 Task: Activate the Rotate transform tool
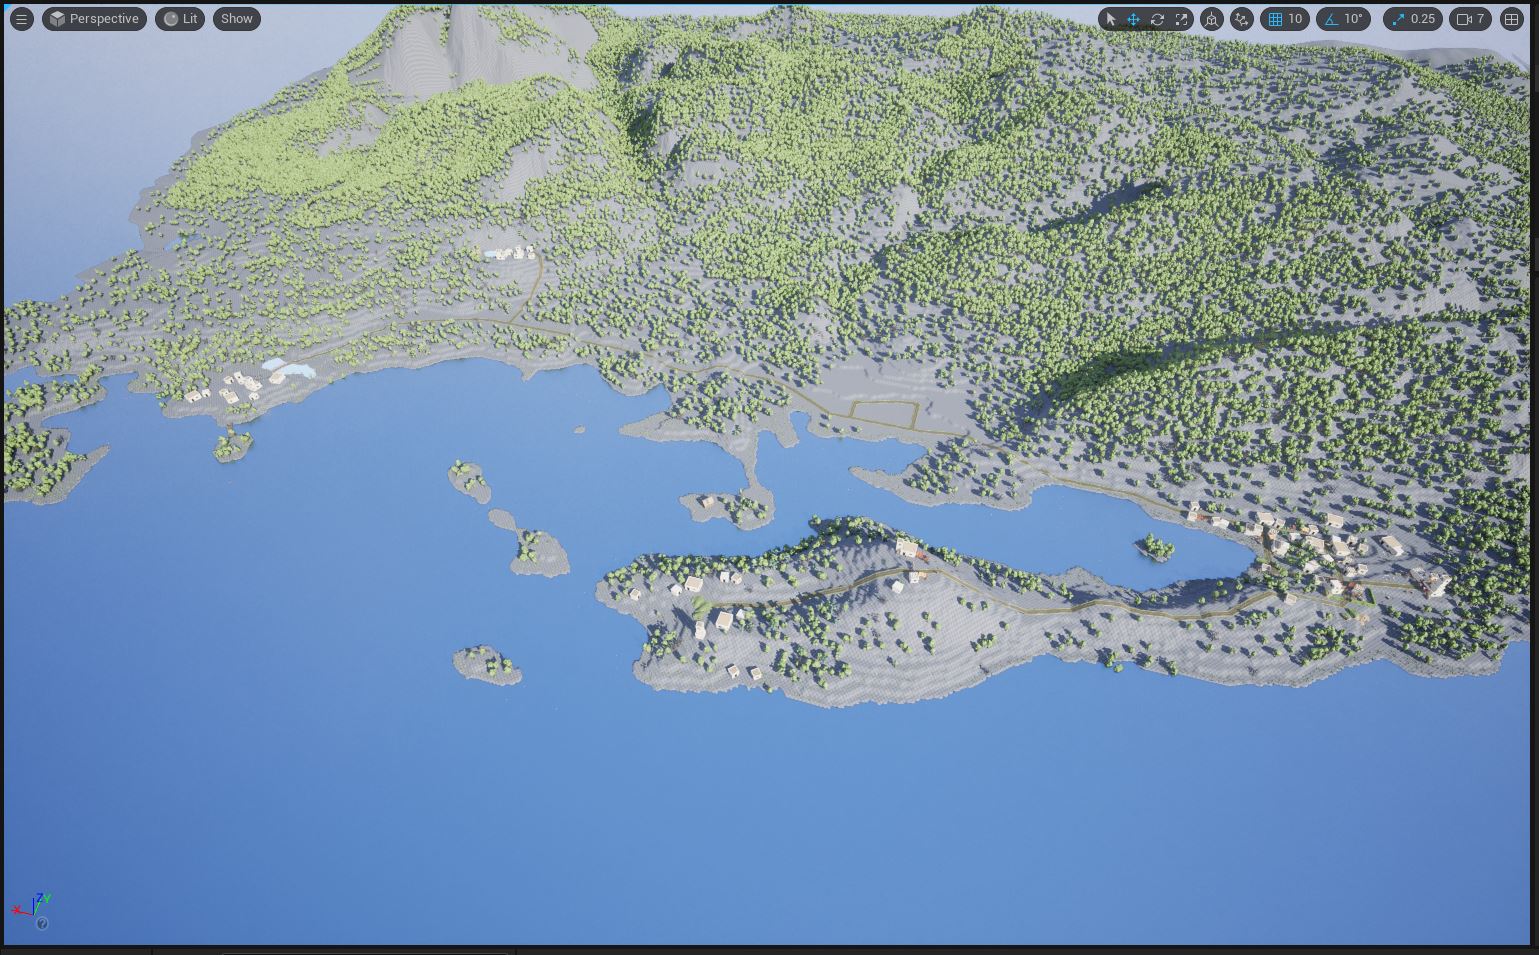[x=1157, y=19]
